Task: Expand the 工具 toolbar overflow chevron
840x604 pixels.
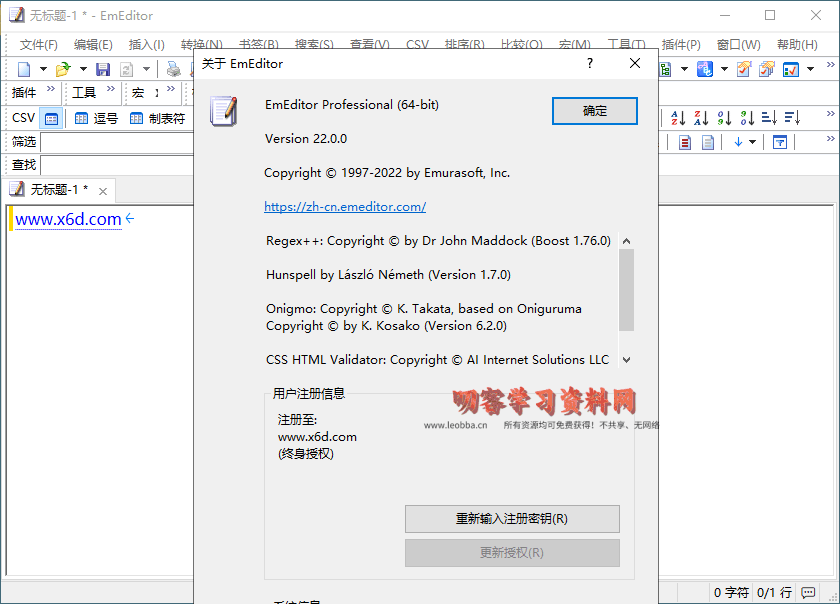Action: (x=111, y=89)
